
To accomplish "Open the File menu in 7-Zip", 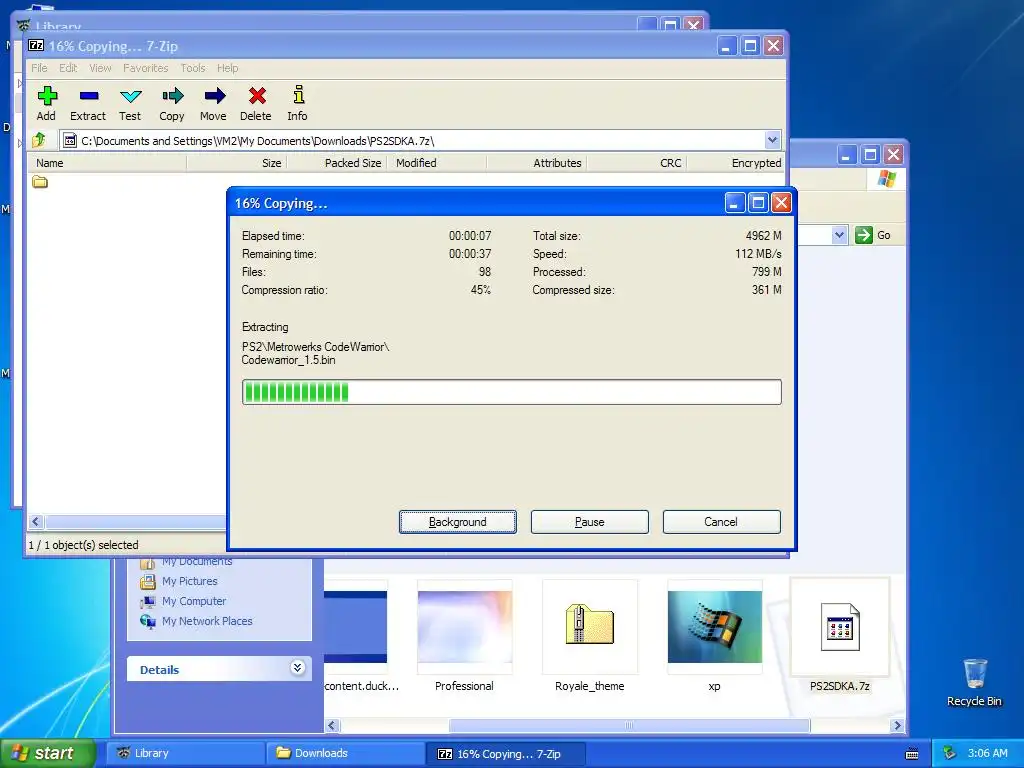I will [x=39, y=68].
